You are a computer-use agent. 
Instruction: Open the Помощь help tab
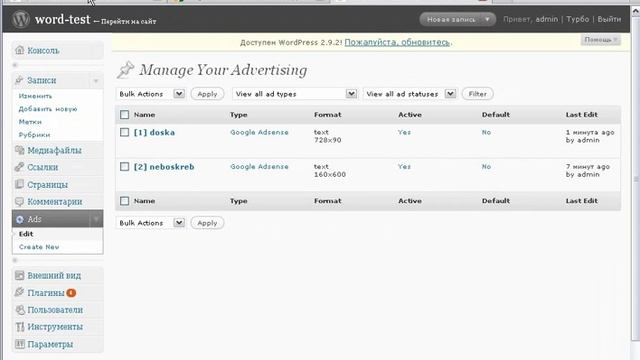(600, 40)
